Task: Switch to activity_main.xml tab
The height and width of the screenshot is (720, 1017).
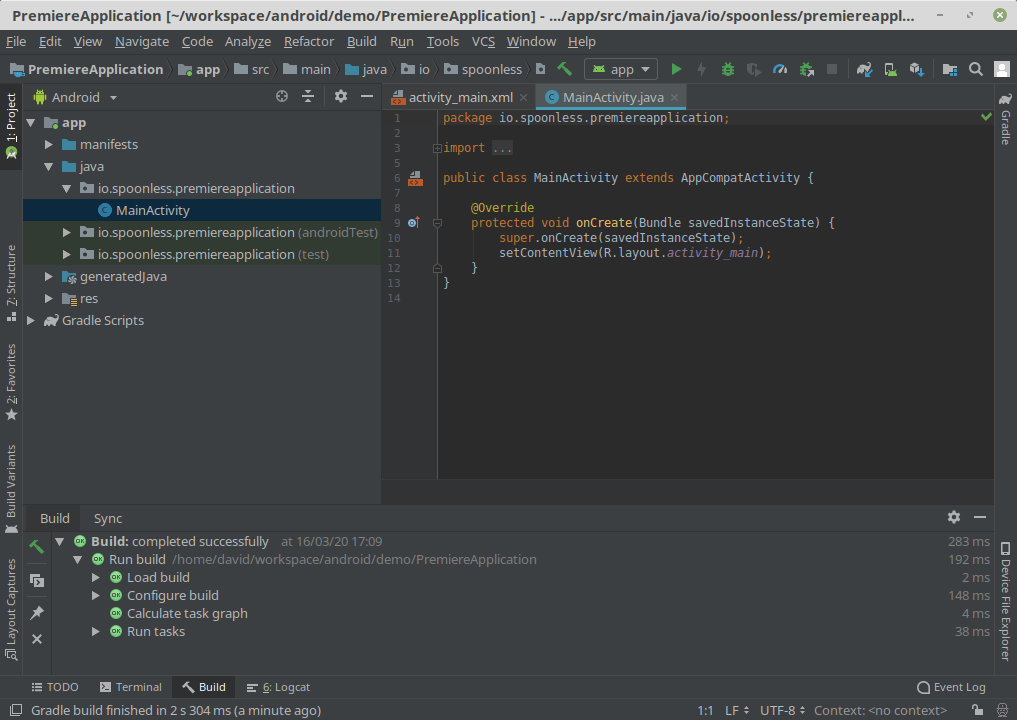Action: tap(461, 97)
